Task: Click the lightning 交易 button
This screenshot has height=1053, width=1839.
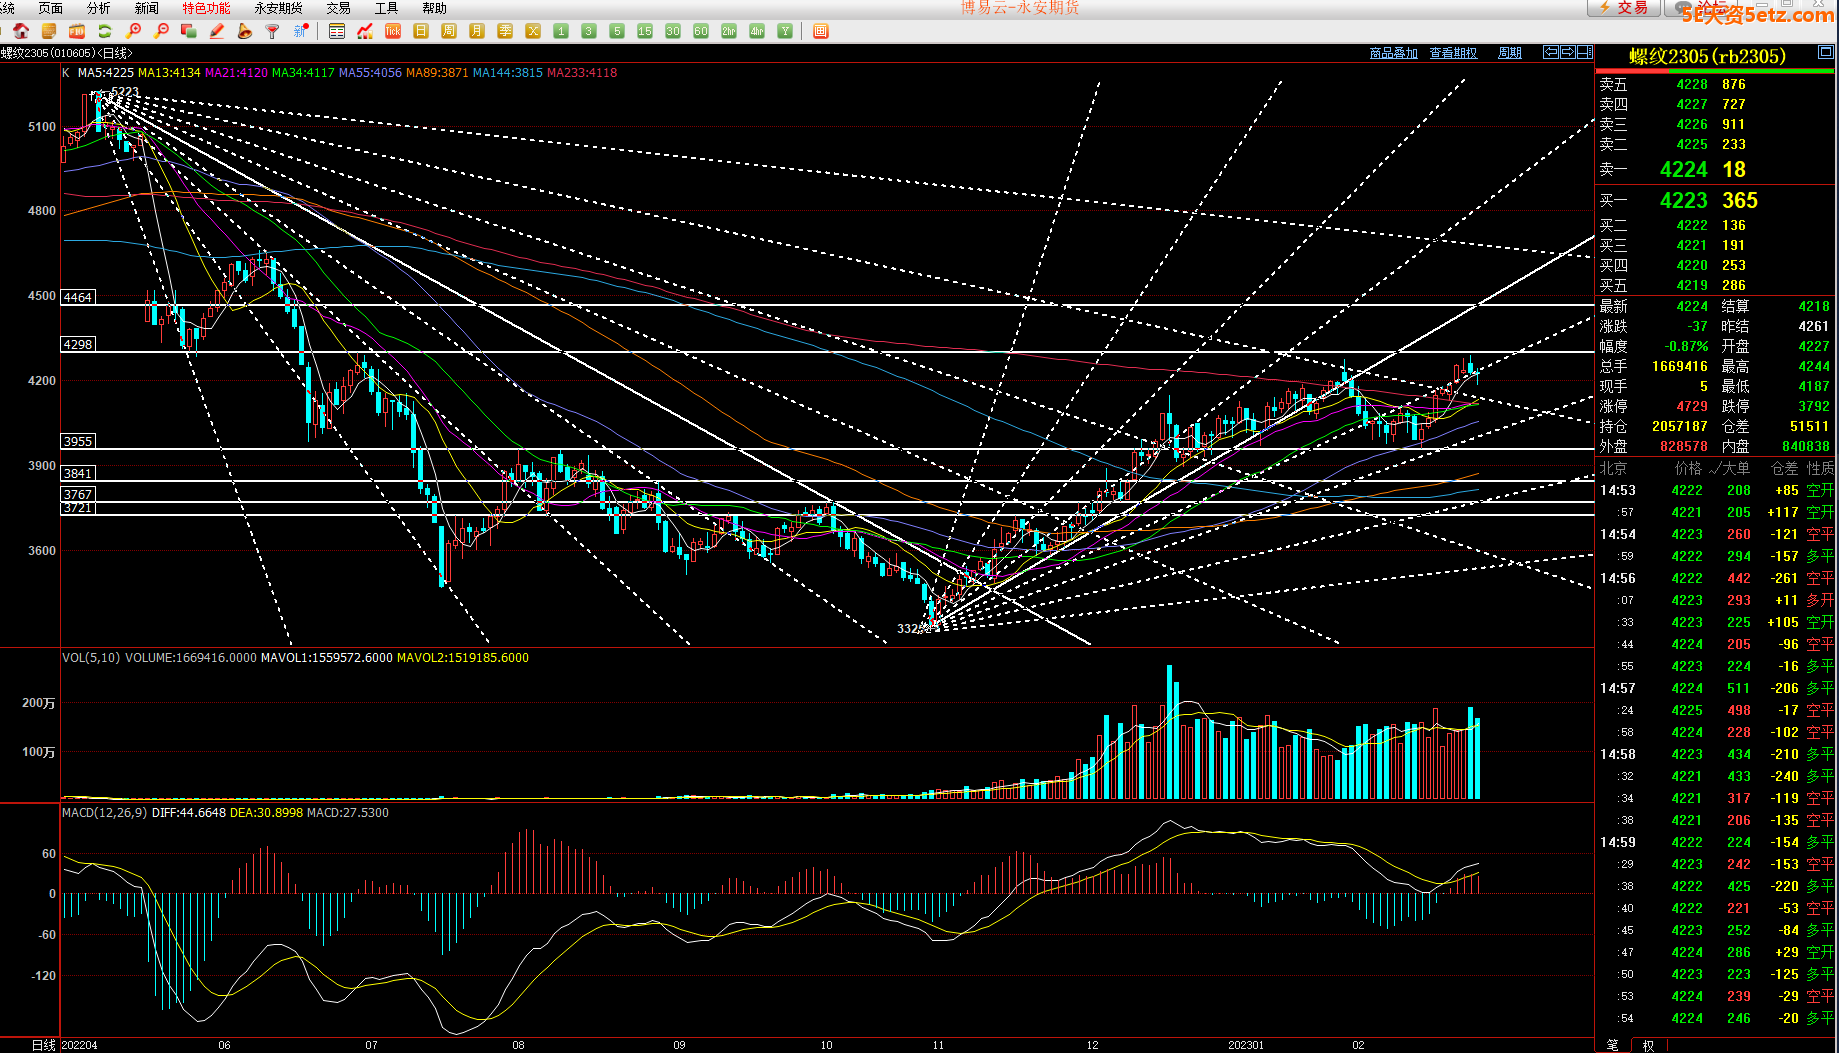Action: pyautogui.click(x=1623, y=8)
